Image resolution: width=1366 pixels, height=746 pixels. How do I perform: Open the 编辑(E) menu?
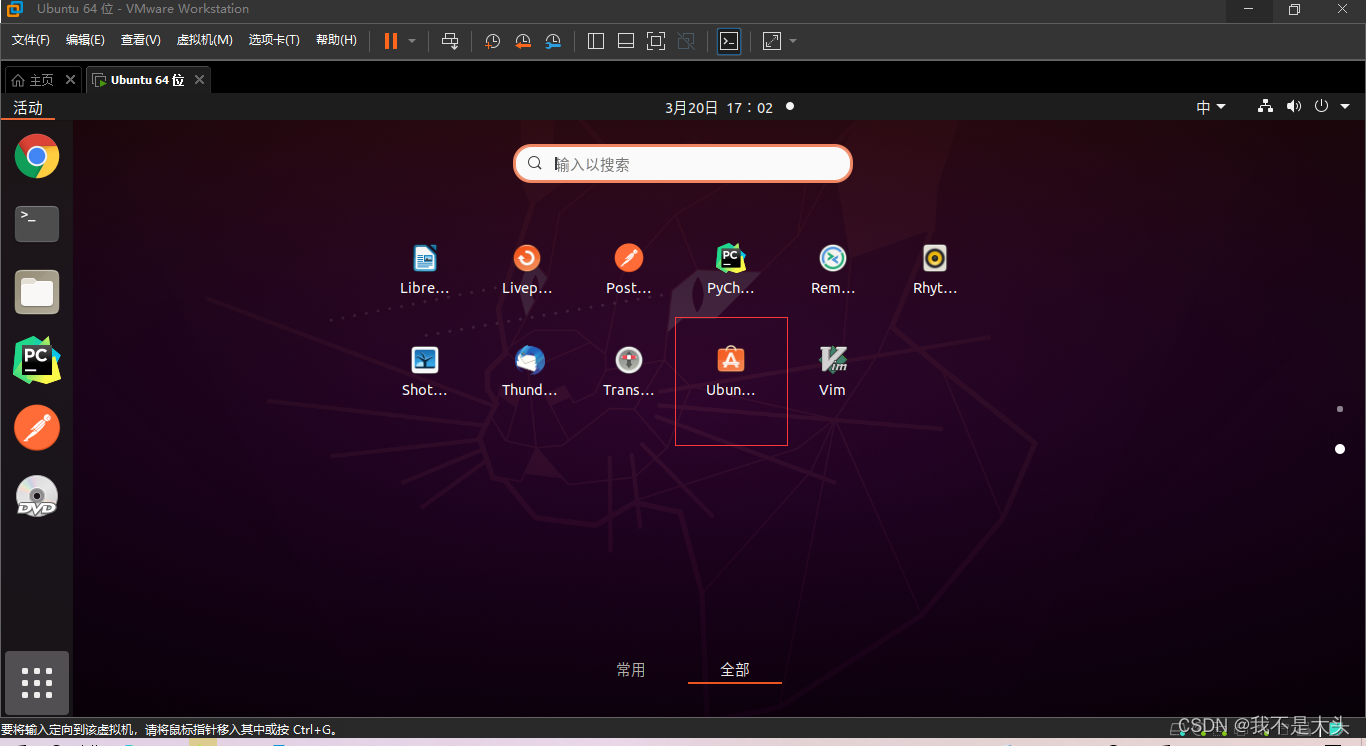pyautogui.click(x=85, y=40)
